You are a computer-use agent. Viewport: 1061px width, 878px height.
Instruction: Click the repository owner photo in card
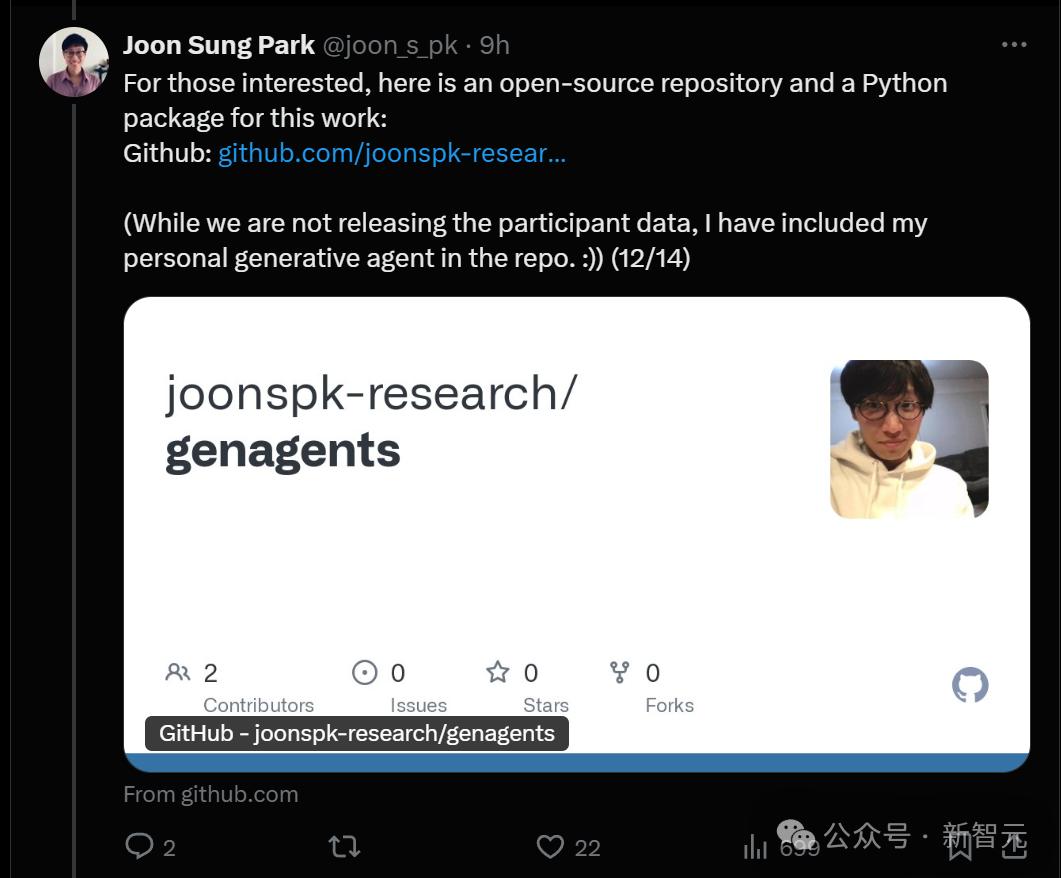pos(909,439)
